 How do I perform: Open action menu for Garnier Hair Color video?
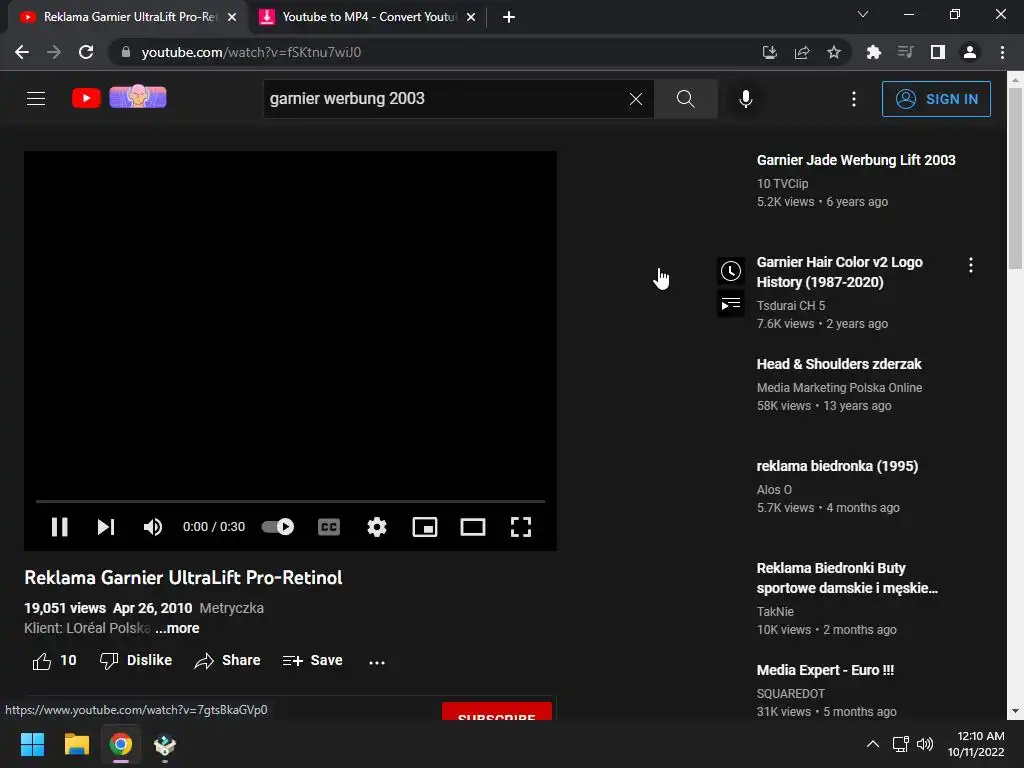click(x=970, y=264)
